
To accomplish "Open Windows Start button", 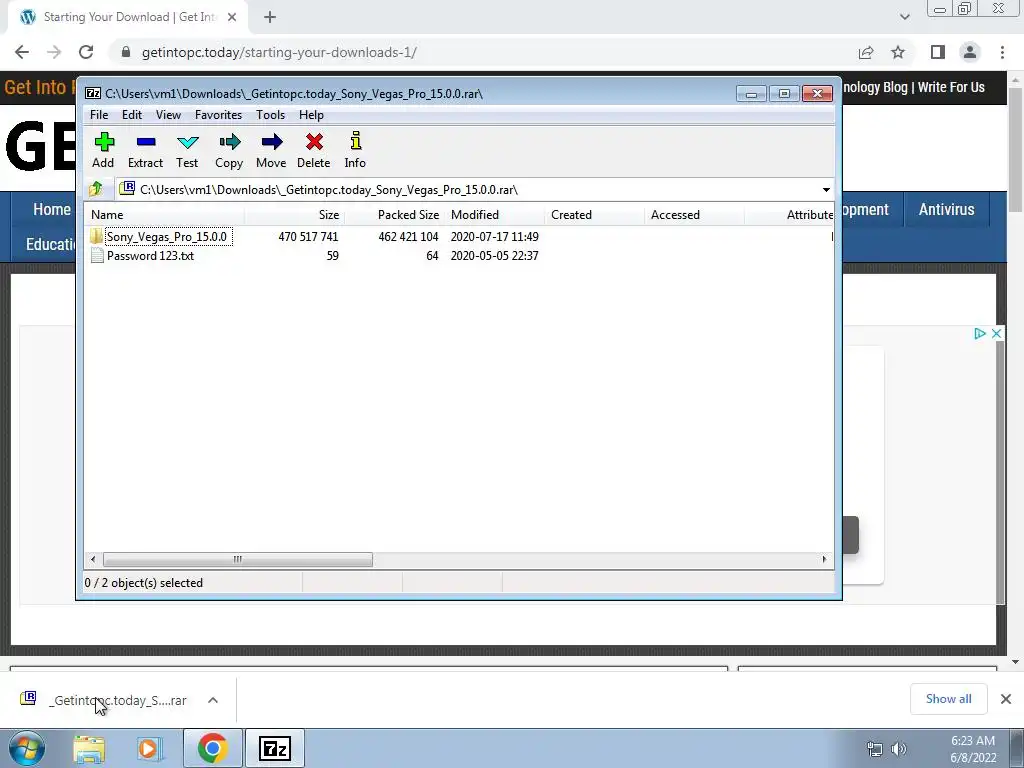I will [26, 748].
